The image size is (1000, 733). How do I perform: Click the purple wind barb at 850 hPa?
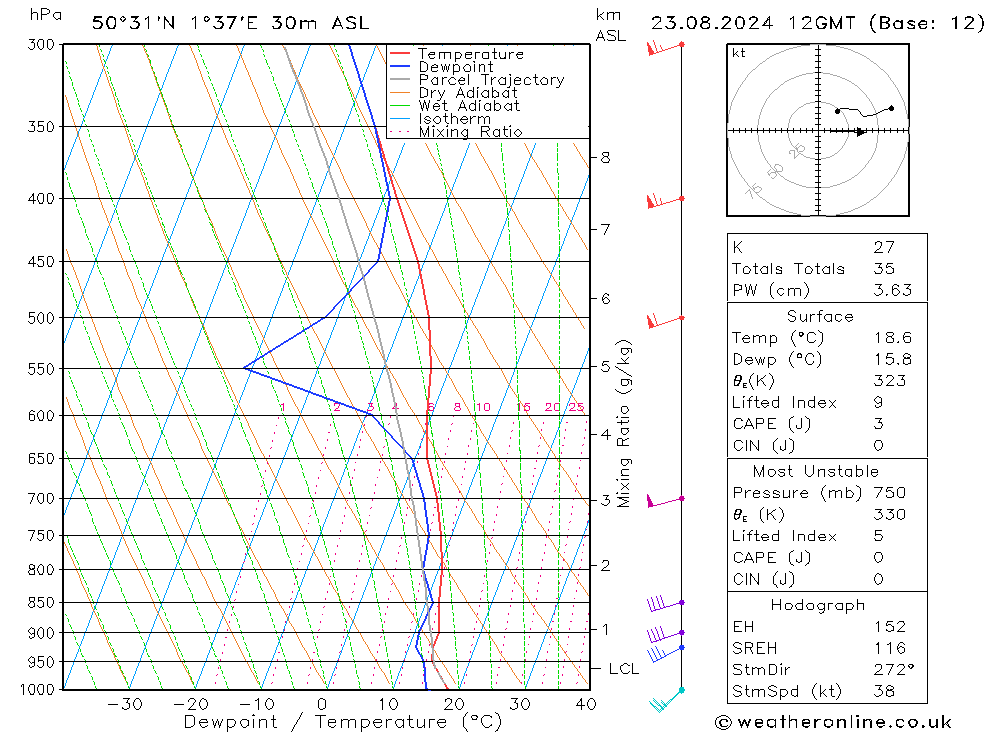(665, 603)
